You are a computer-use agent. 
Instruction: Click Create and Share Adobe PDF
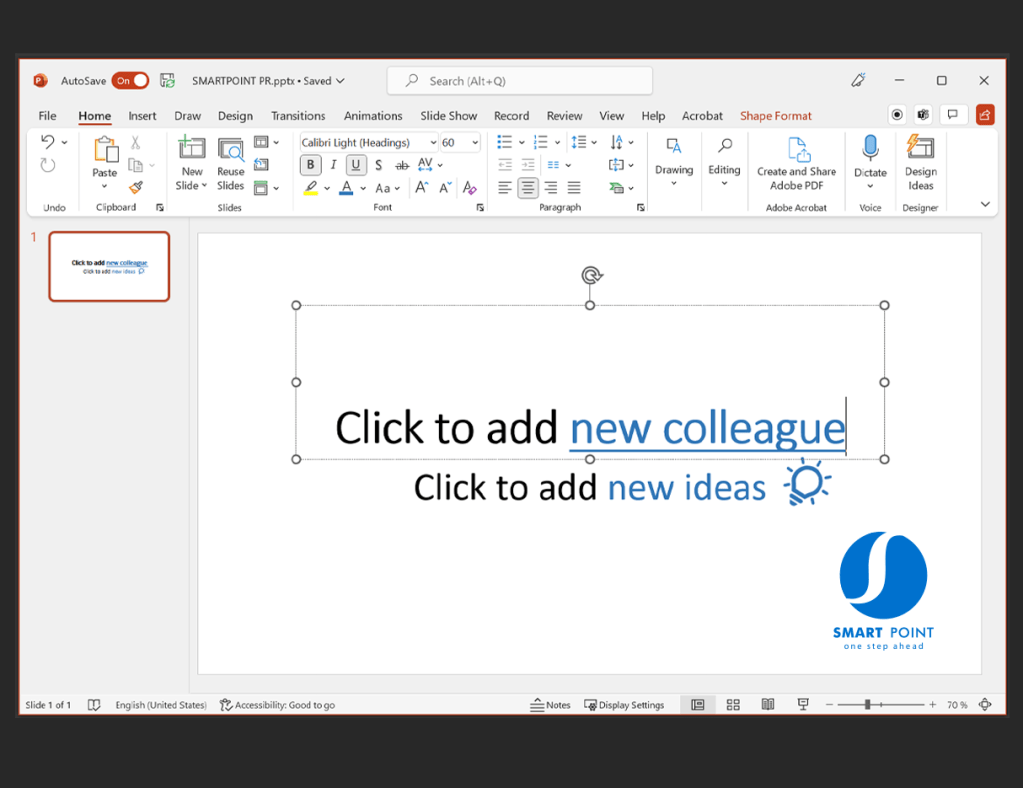[796, 164]
